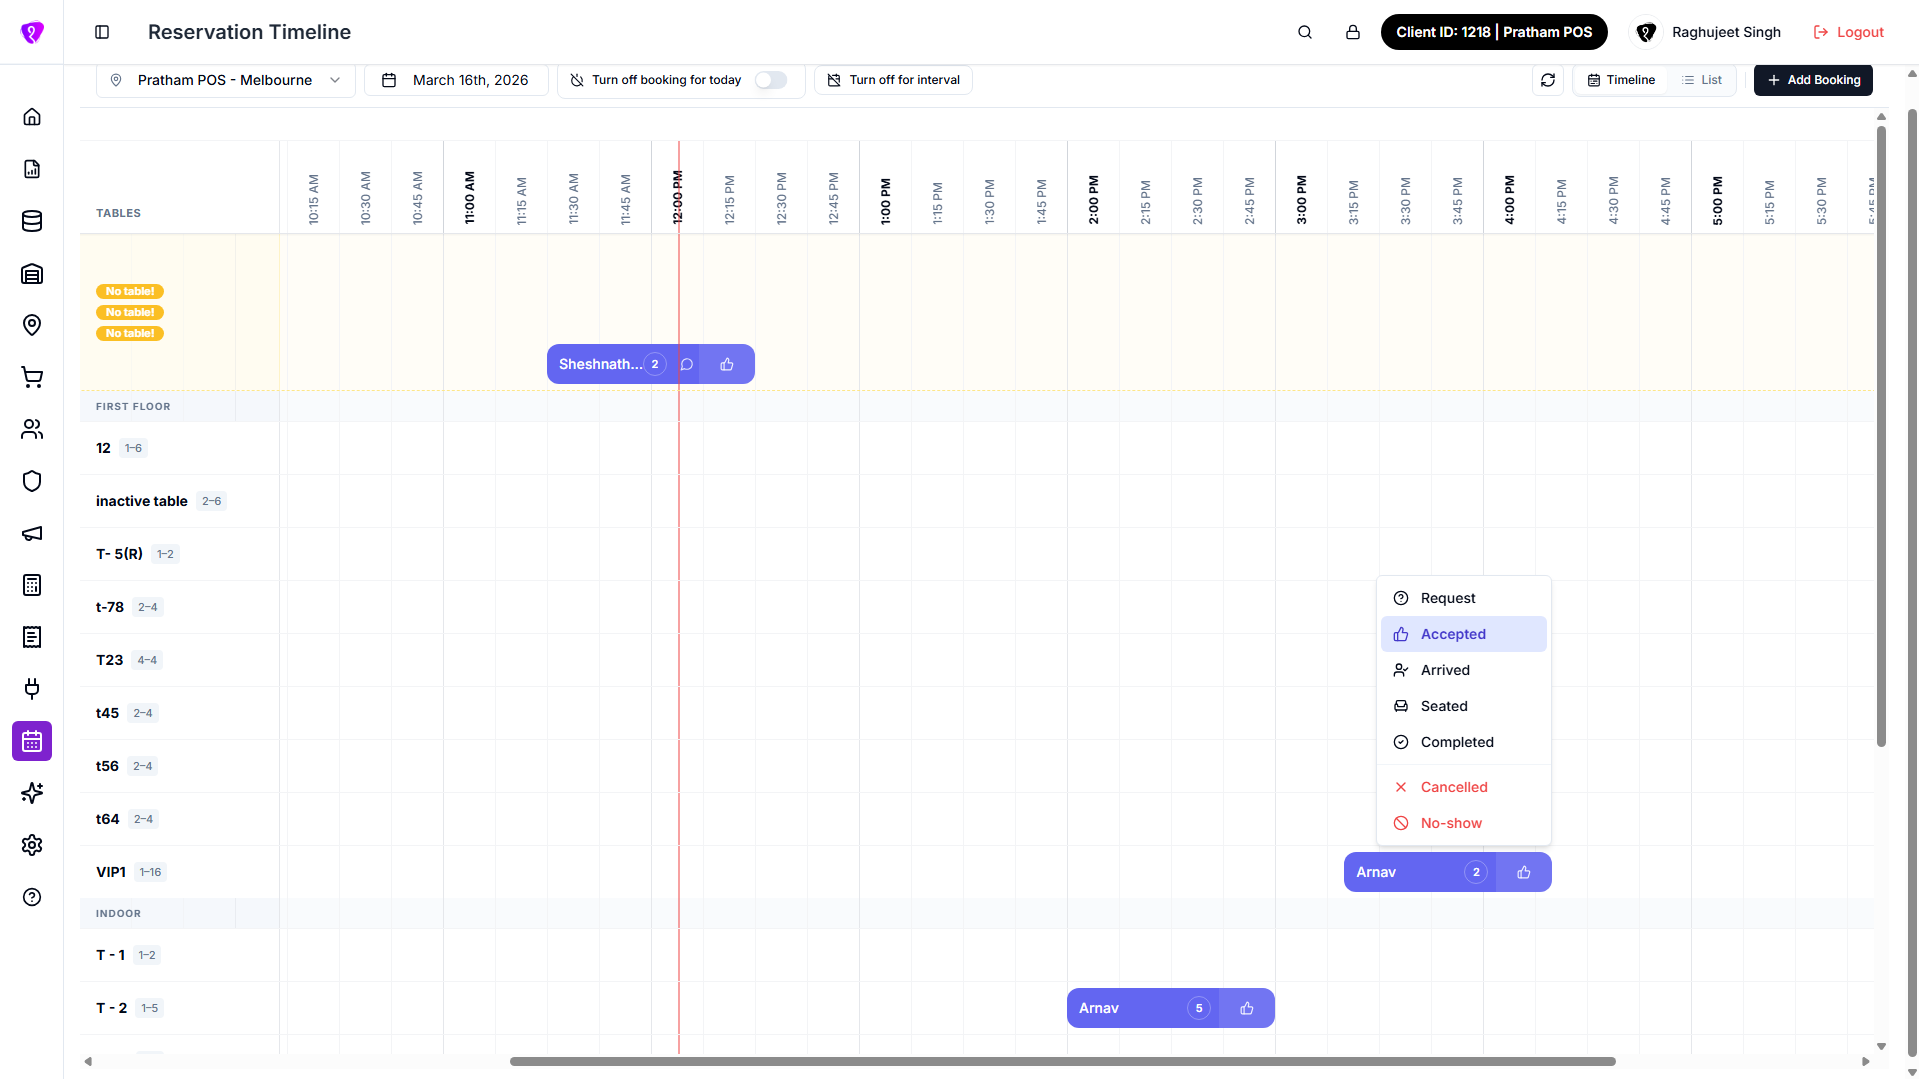The width and height of the screenshot is (1919, 1079).
Task: Click the 12:00 PM time marker
Action: [x=678, y=196]
